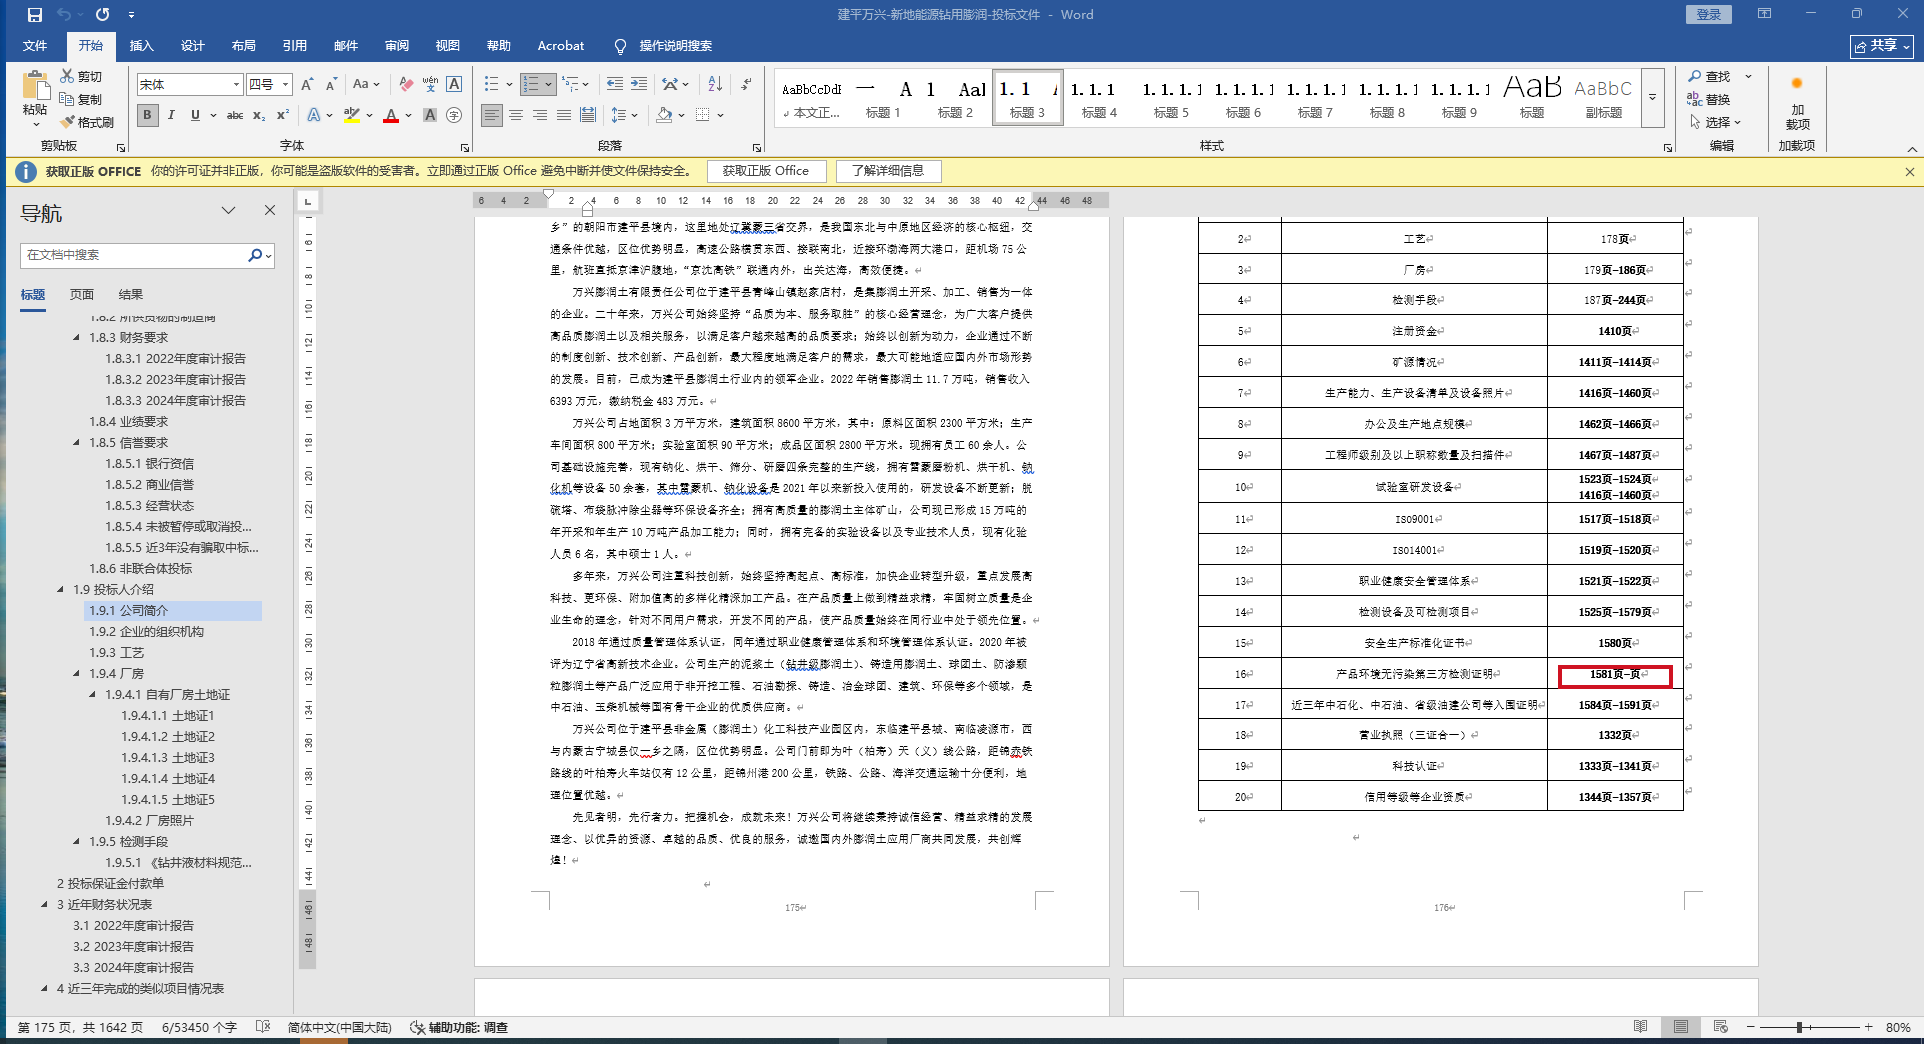Undo the last action

pos(64,15)
